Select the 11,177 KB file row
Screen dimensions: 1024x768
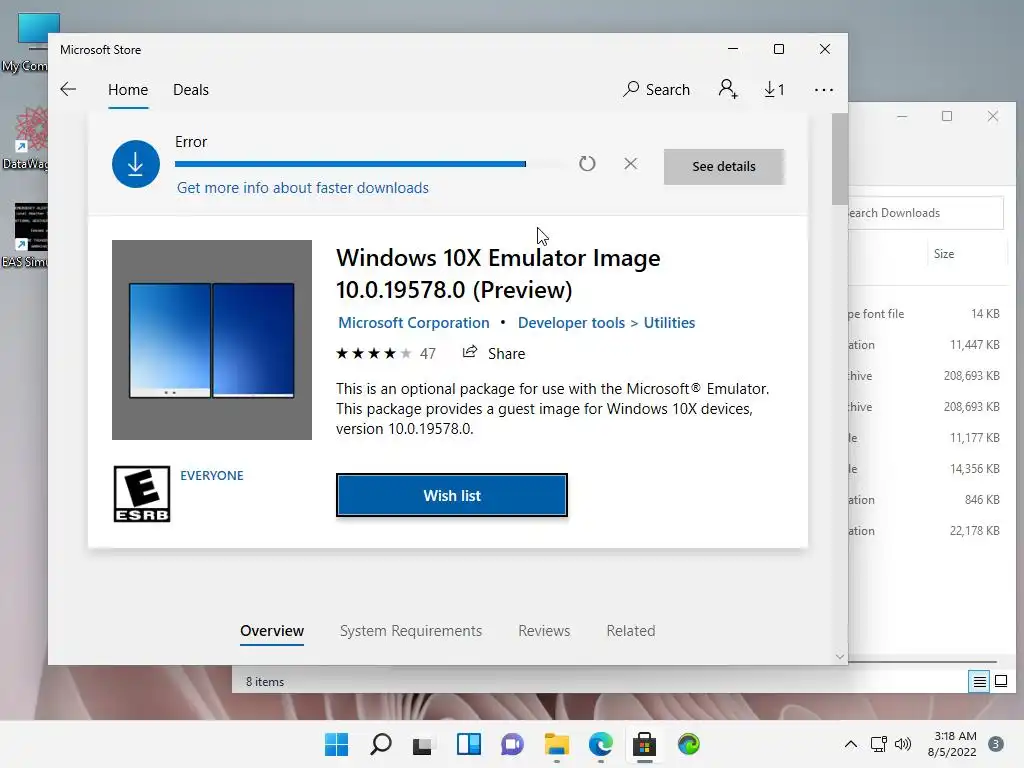[926, 438]
